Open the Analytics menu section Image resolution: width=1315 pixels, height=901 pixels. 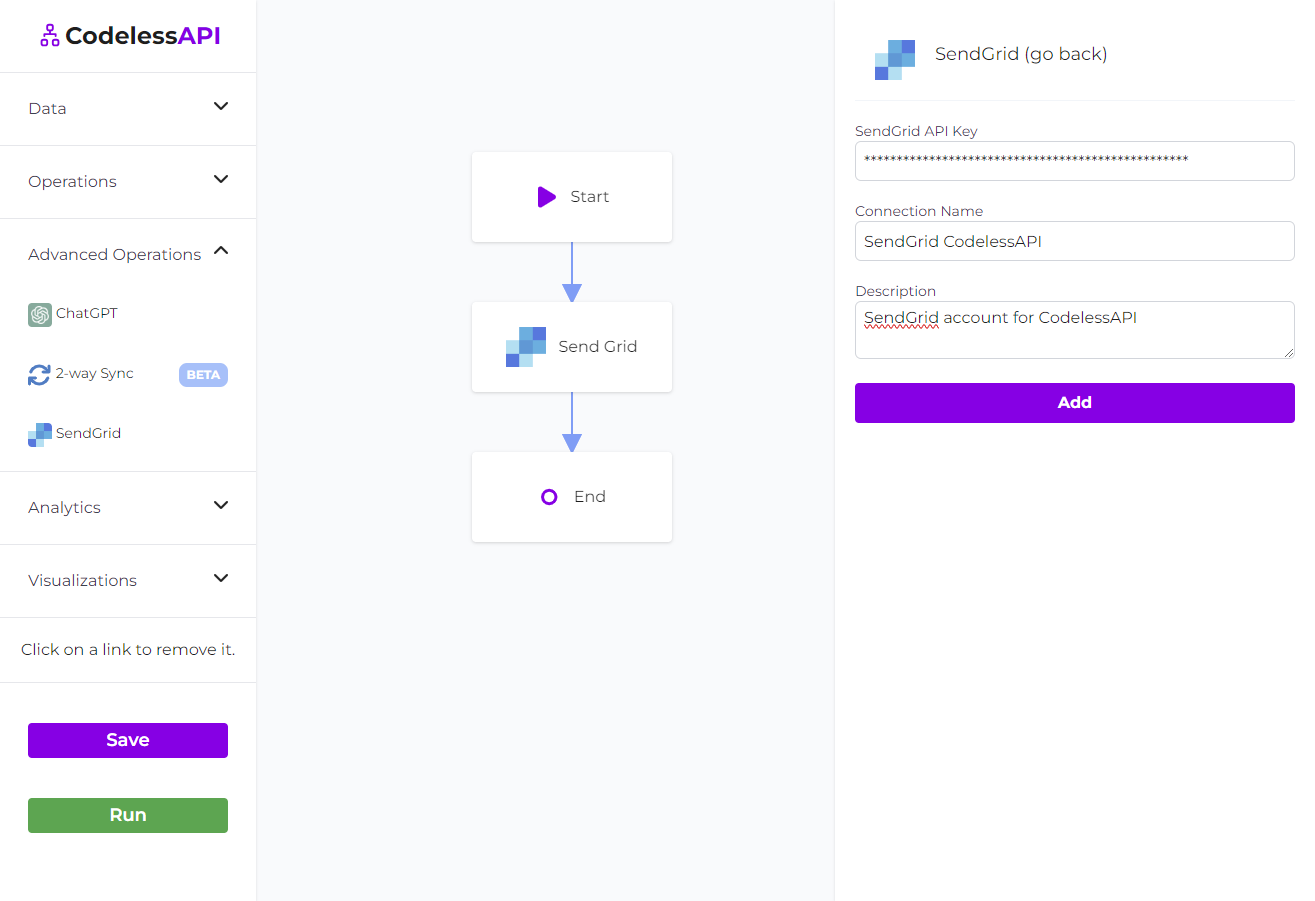(x=128, y=508)
